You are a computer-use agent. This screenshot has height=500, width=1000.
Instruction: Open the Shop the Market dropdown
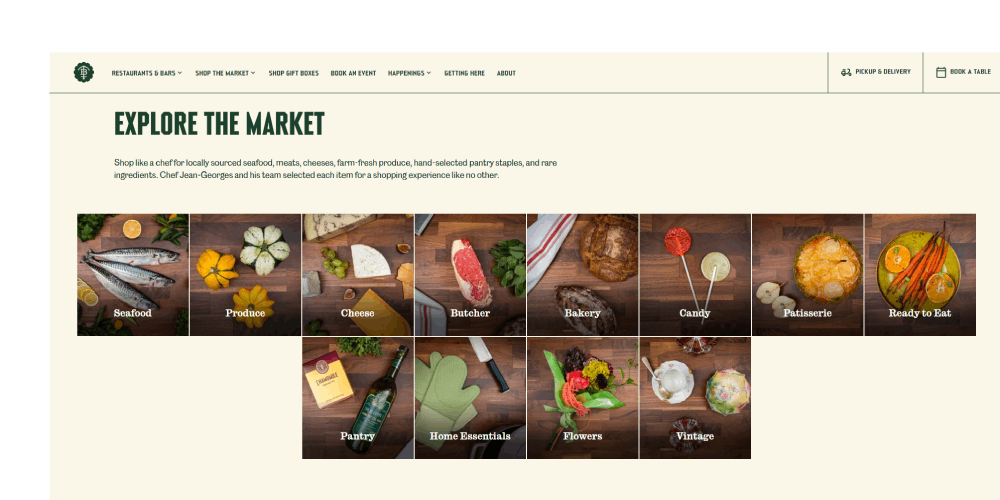[x=225, y=73]
